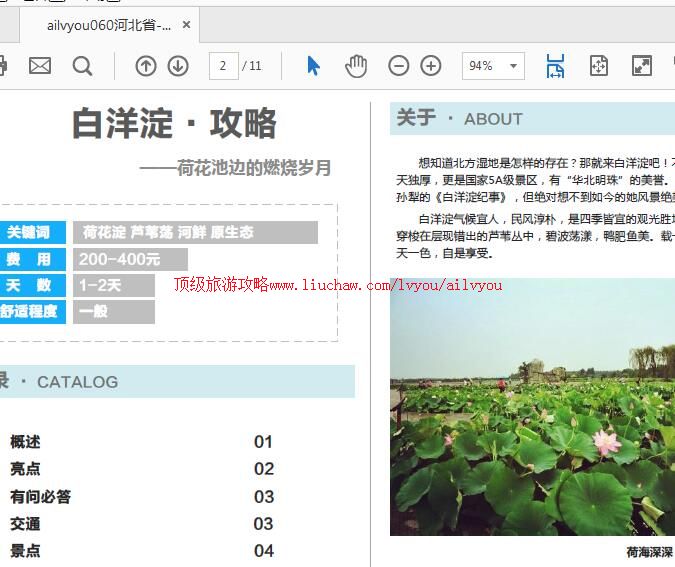Go to next page with down arrow
Image resolution: width=675 pixels, height=567 pixels.
pyautogui.click(x=178, y=66)
